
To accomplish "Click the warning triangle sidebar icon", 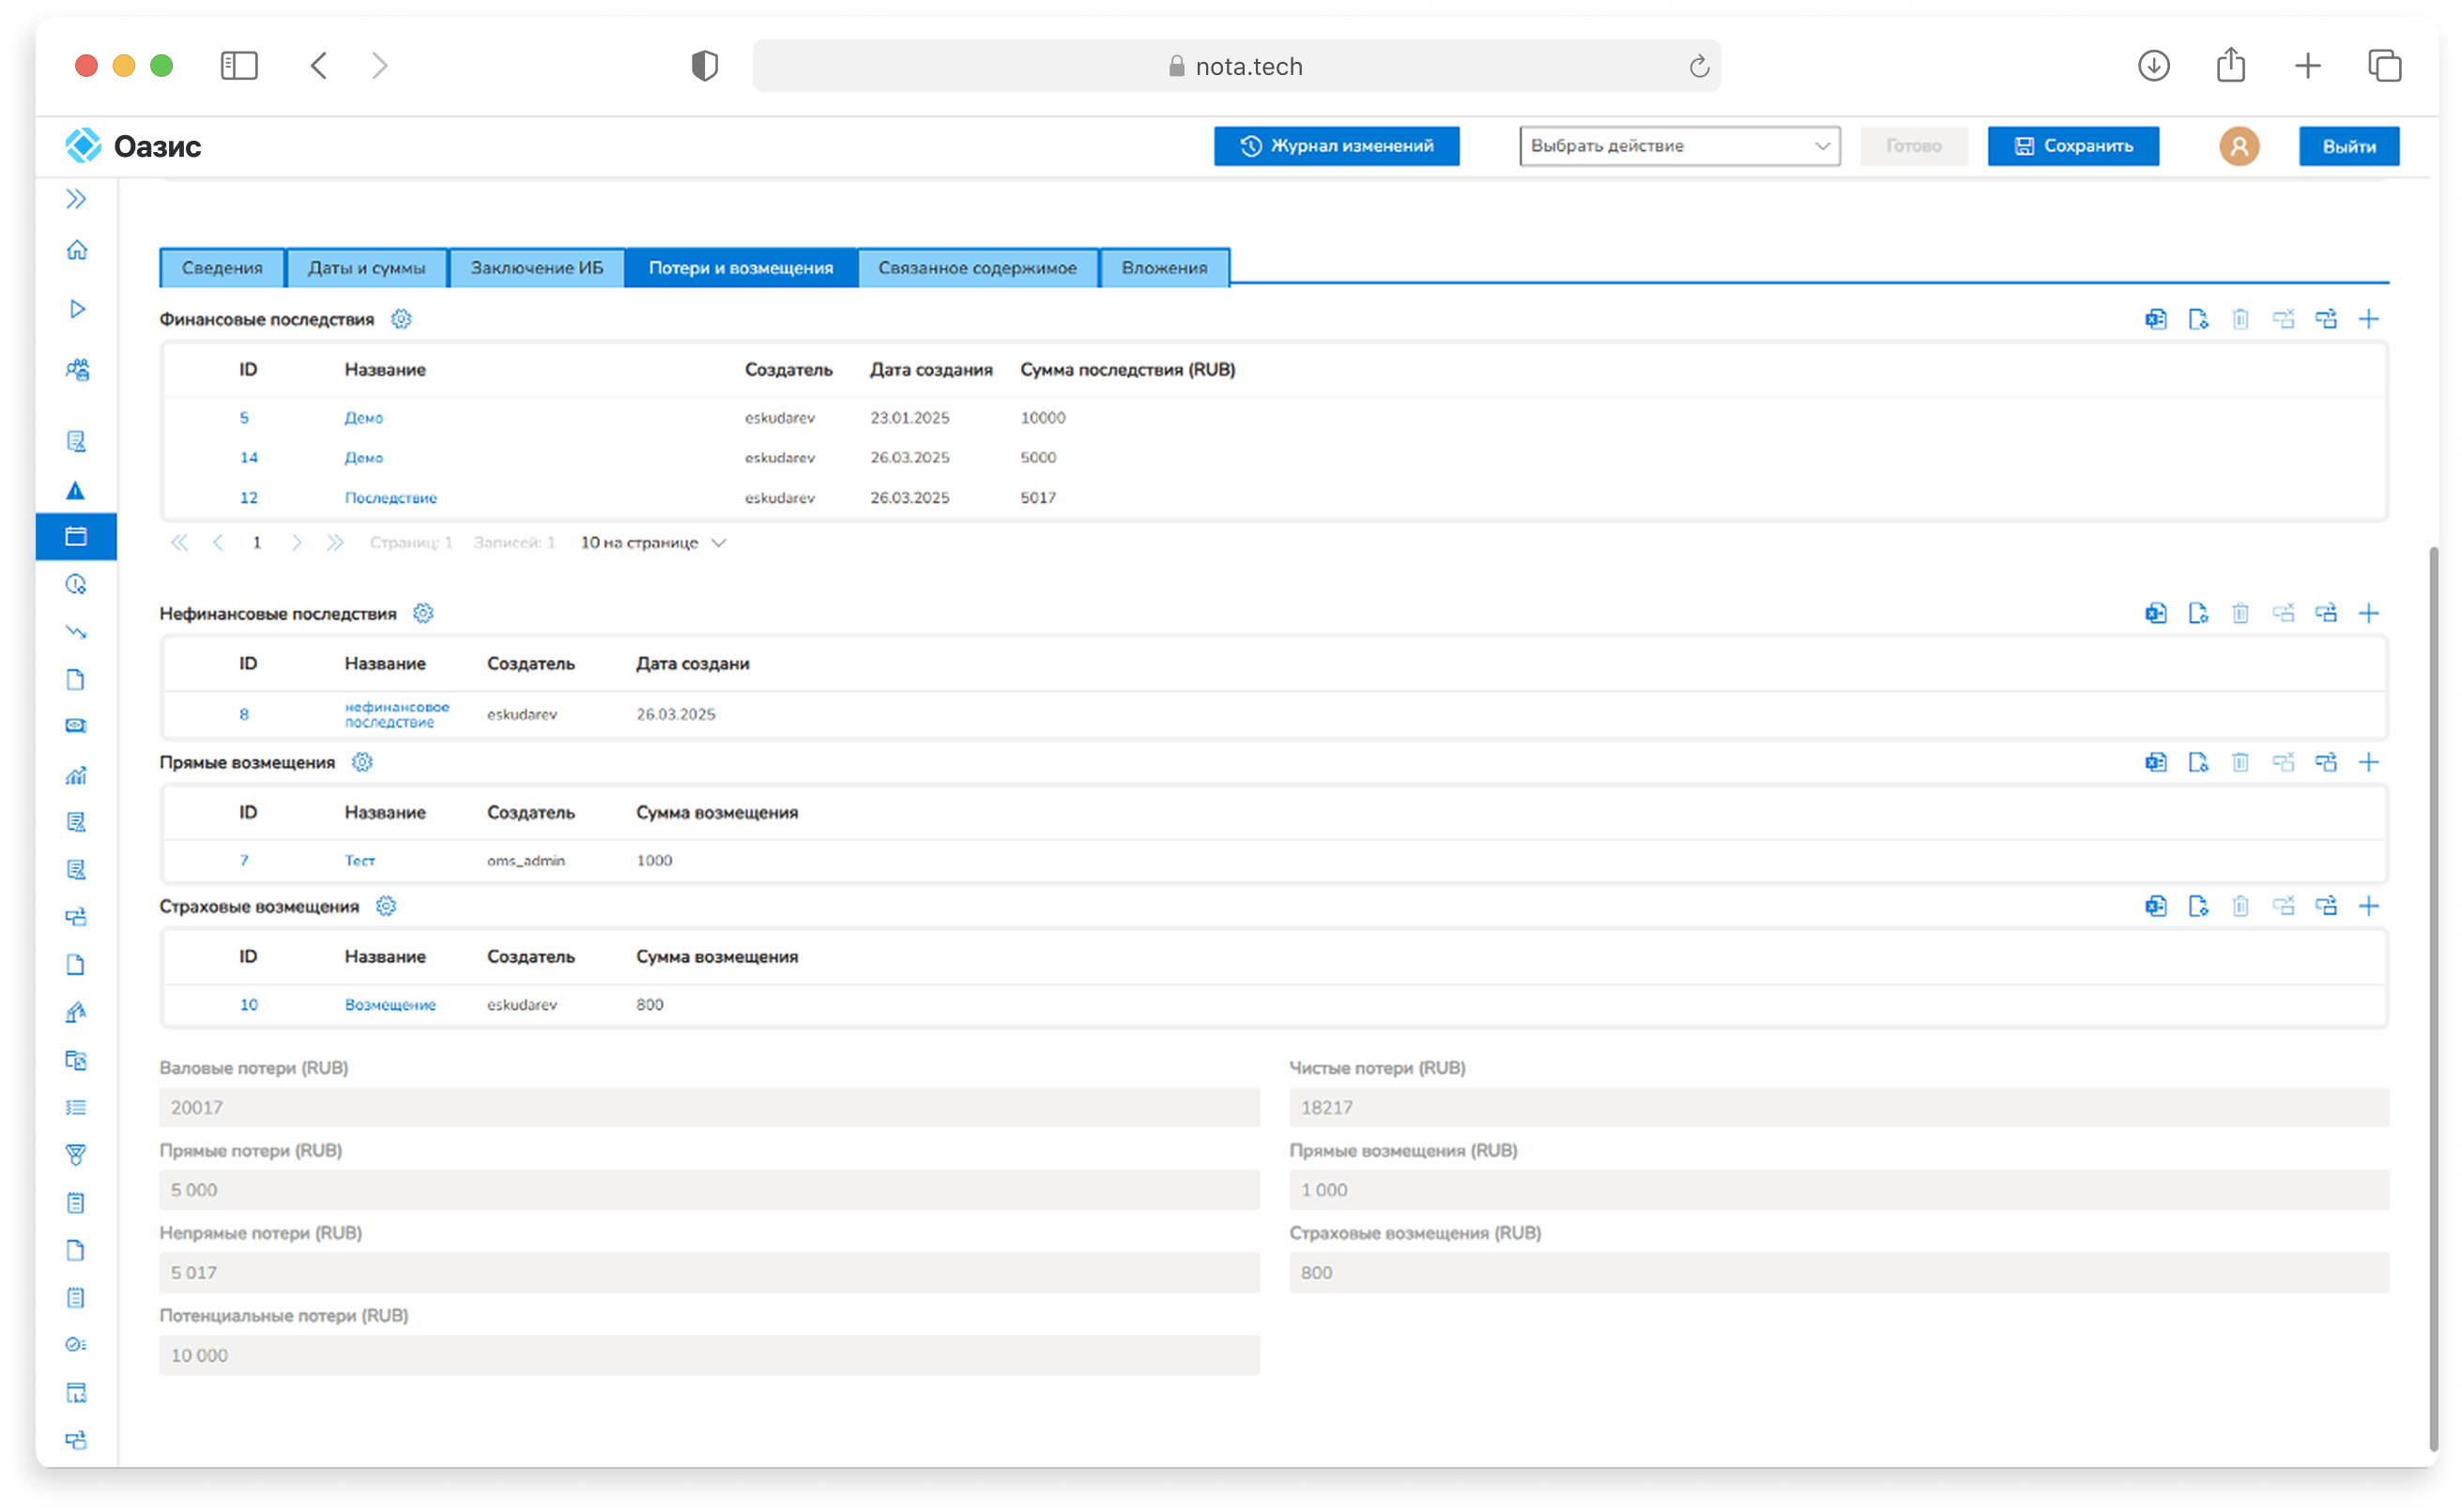I will click(x=76, y=490).
